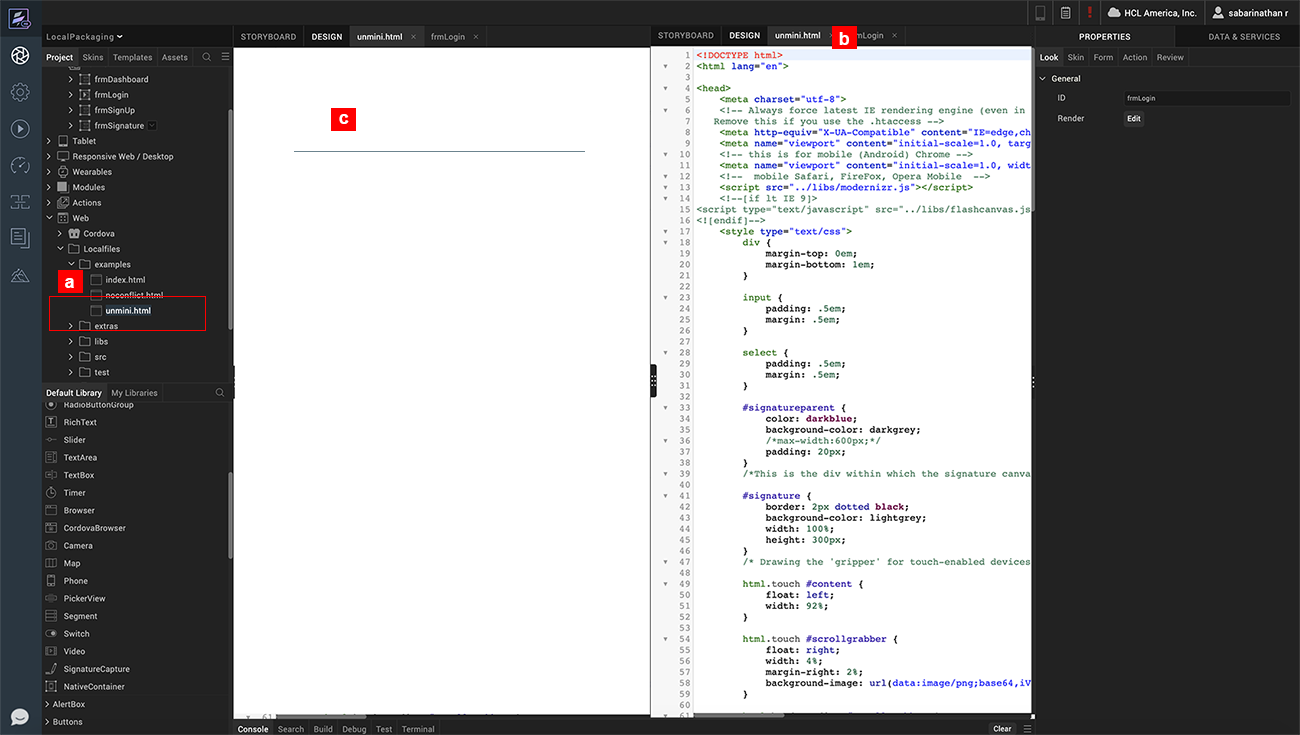Click the mobile device preview icon in top bar
Screen dimensions: 1300x735
pyautogui.click(x=1040, y=13)
